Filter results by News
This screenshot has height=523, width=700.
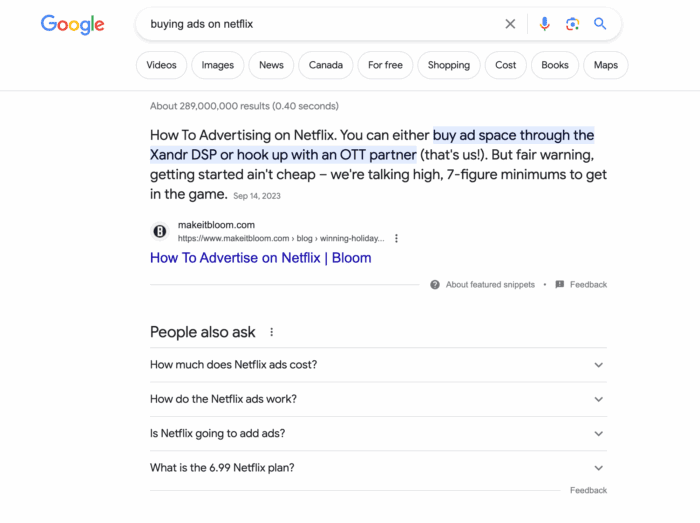click(x=271, y=65)
